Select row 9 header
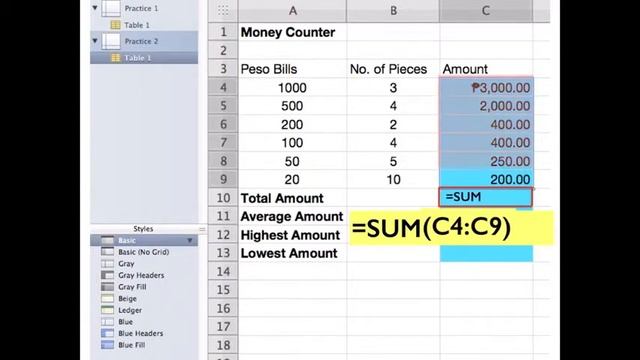This screenshot has height=360, width=640. tap(223, 180)
